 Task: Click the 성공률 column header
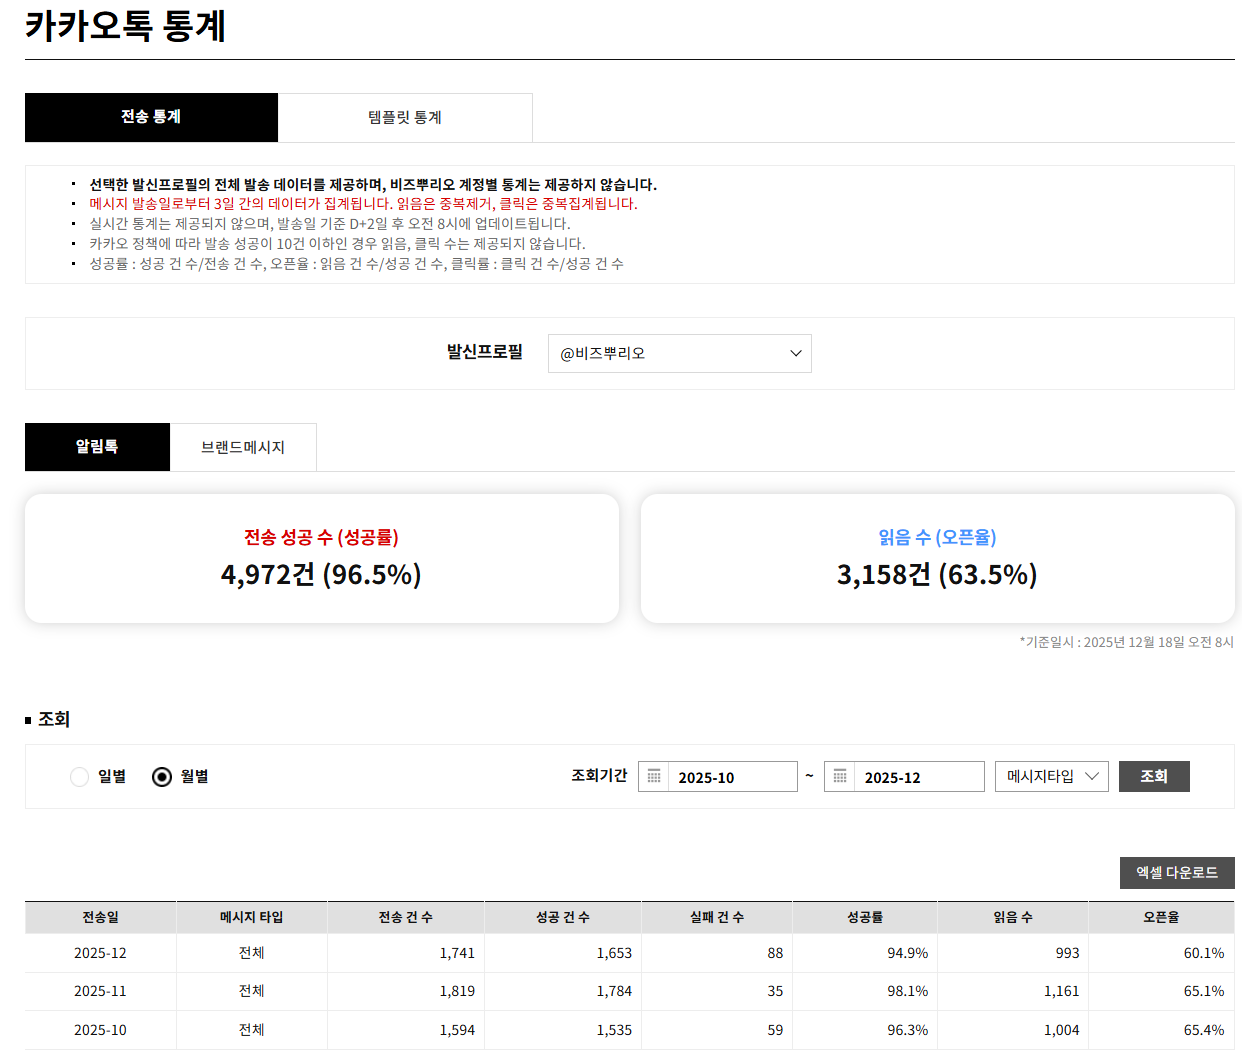pyautogui.click(x=865, y=917)
